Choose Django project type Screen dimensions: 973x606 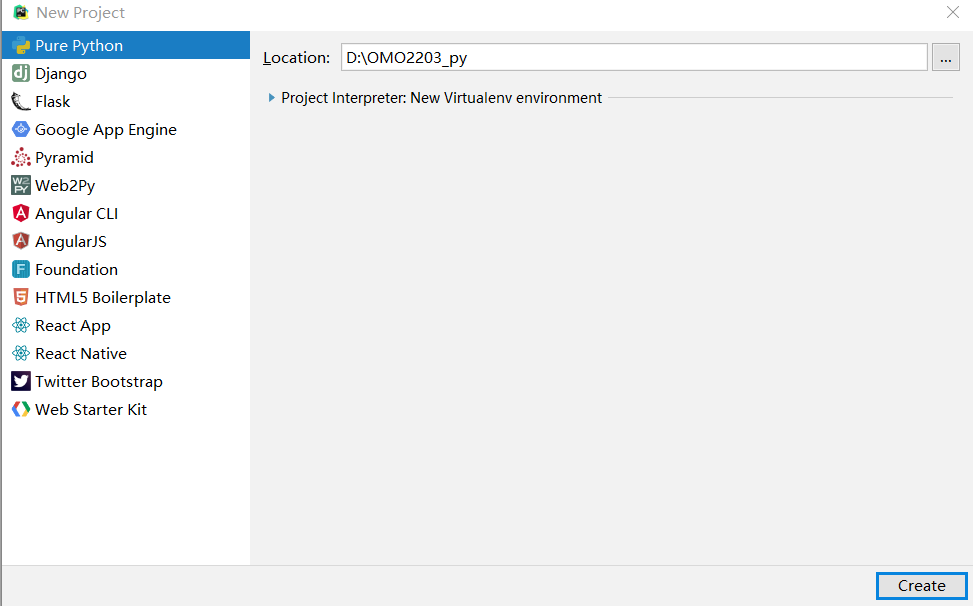[126, 73]
